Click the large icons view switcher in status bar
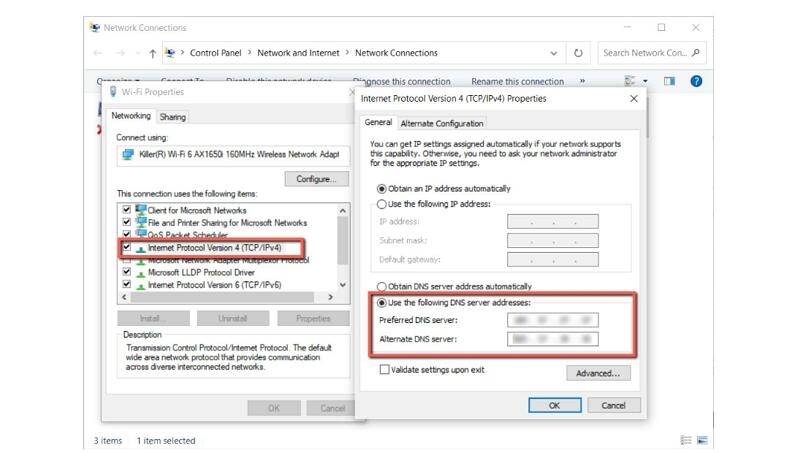 (x=703, y=440)
